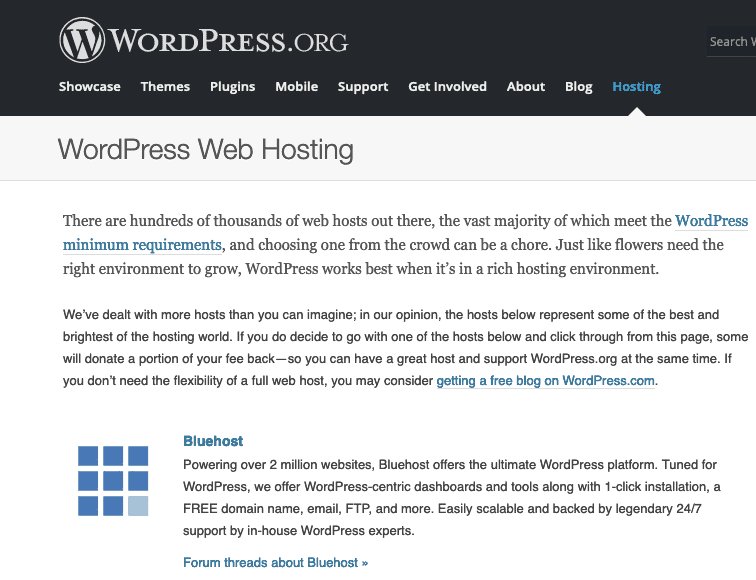
Task: Click the Bluehost grid logo
Action: (x=113, y=481)
